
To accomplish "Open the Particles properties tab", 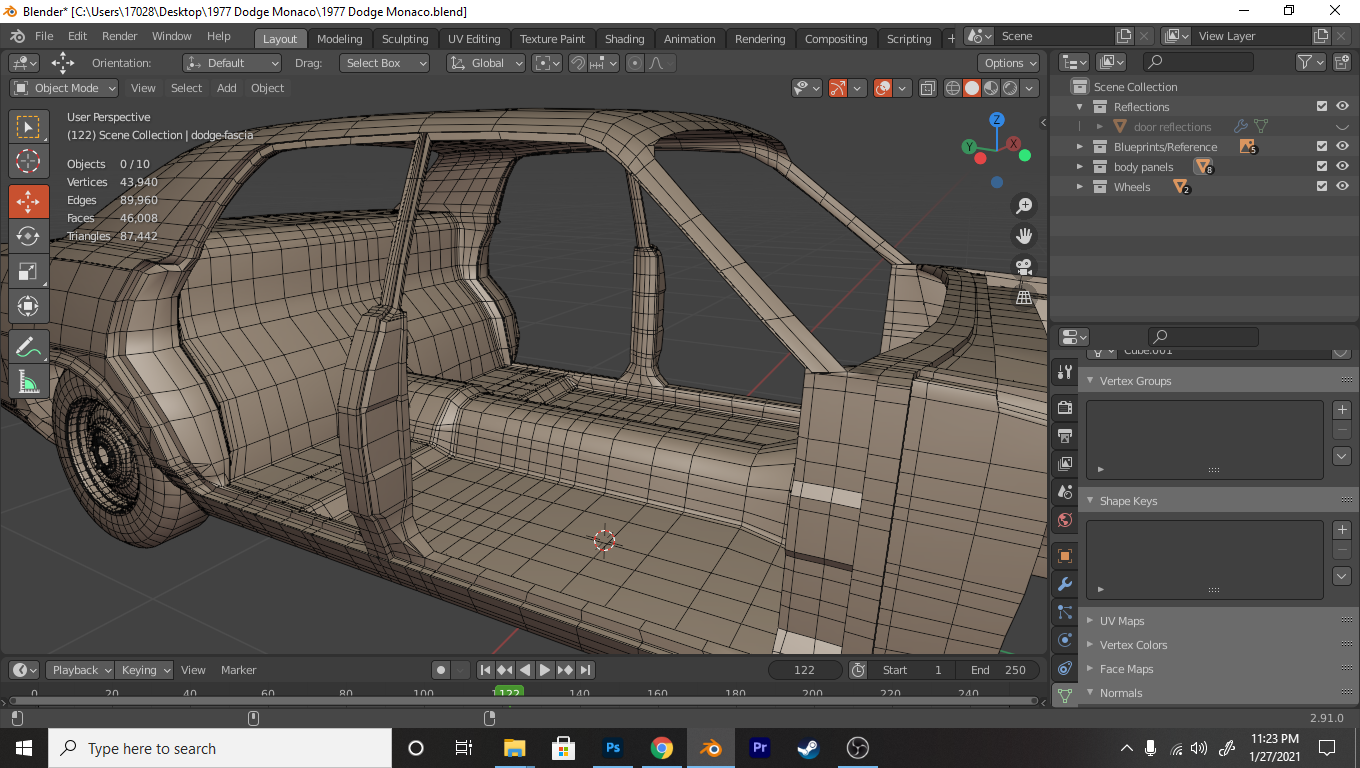I will [1065, 612].
